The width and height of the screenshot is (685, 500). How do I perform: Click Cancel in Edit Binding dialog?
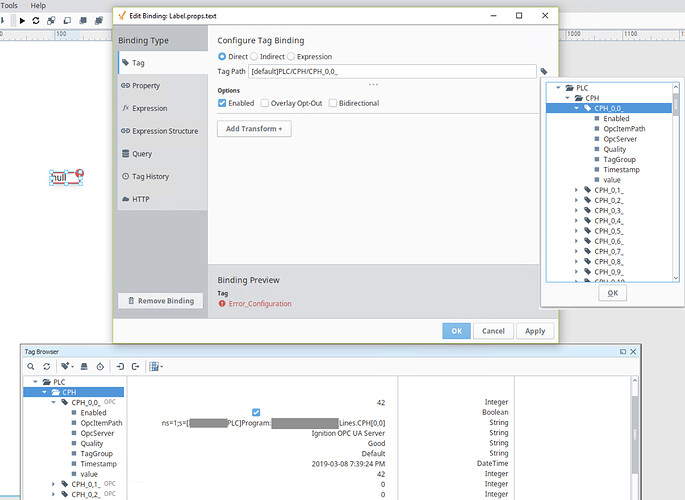coord(493,331)
